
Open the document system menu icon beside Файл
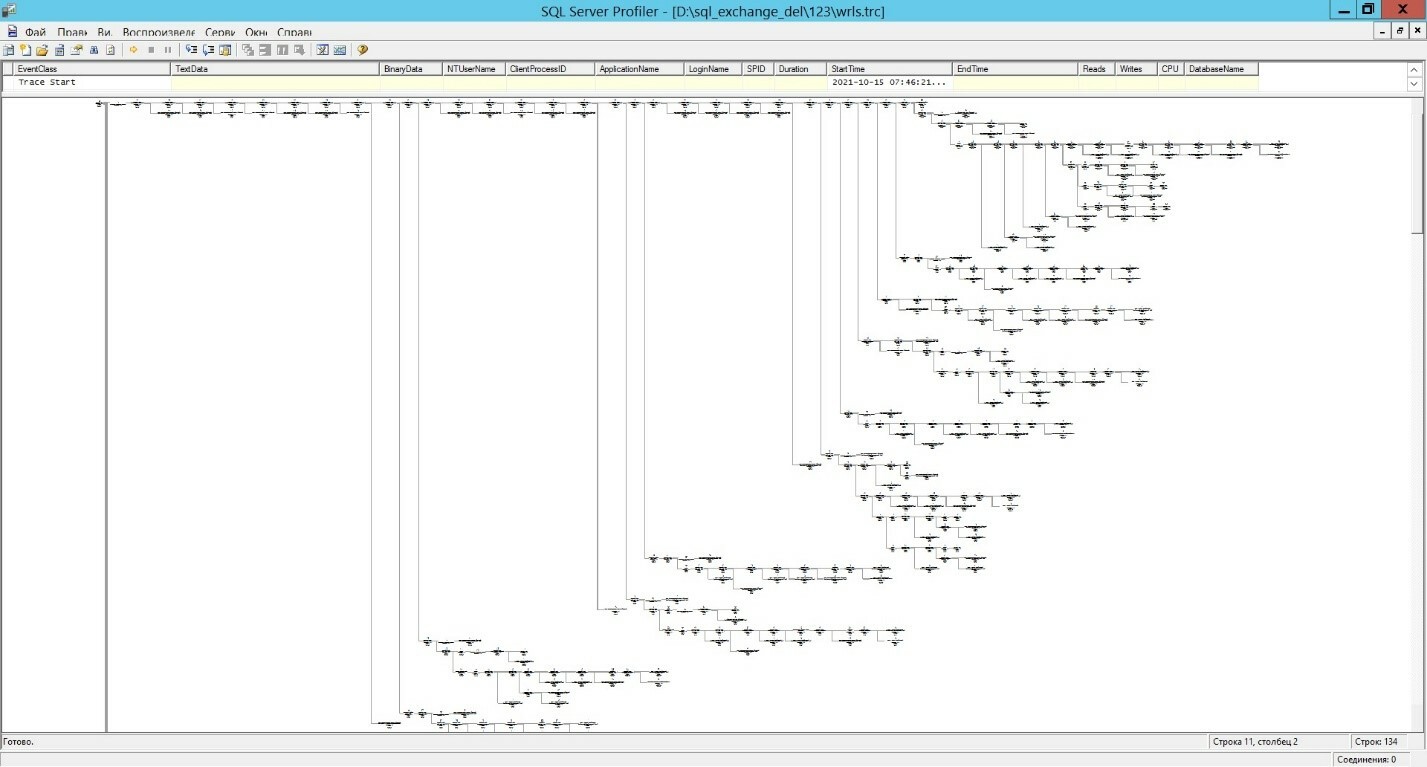11,32
